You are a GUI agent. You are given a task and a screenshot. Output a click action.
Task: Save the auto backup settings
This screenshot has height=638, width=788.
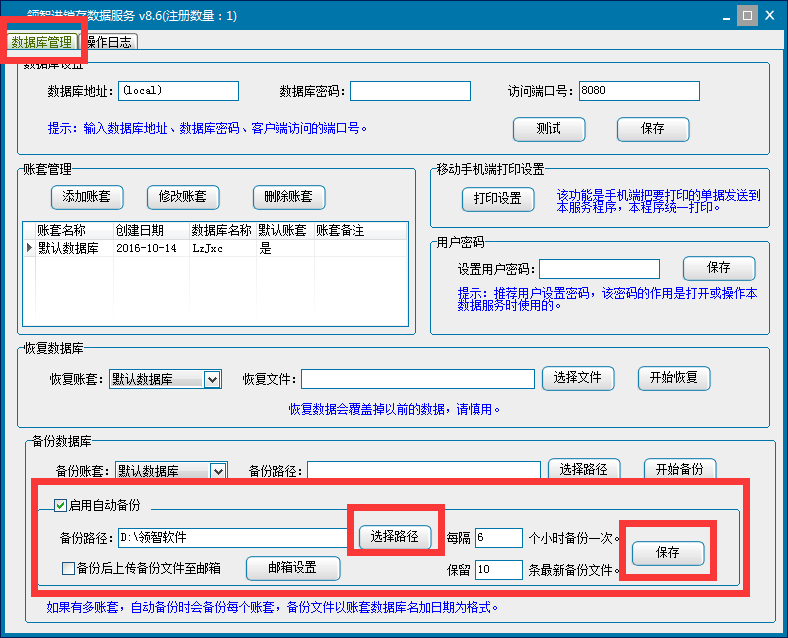pos(668,553)
